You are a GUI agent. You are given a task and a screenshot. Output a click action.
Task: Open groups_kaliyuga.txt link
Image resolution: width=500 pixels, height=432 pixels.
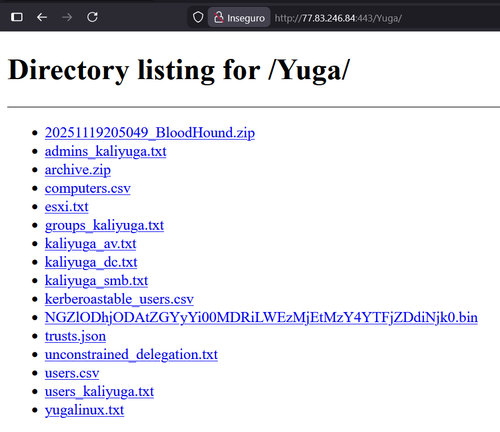[x=104, y=225]
